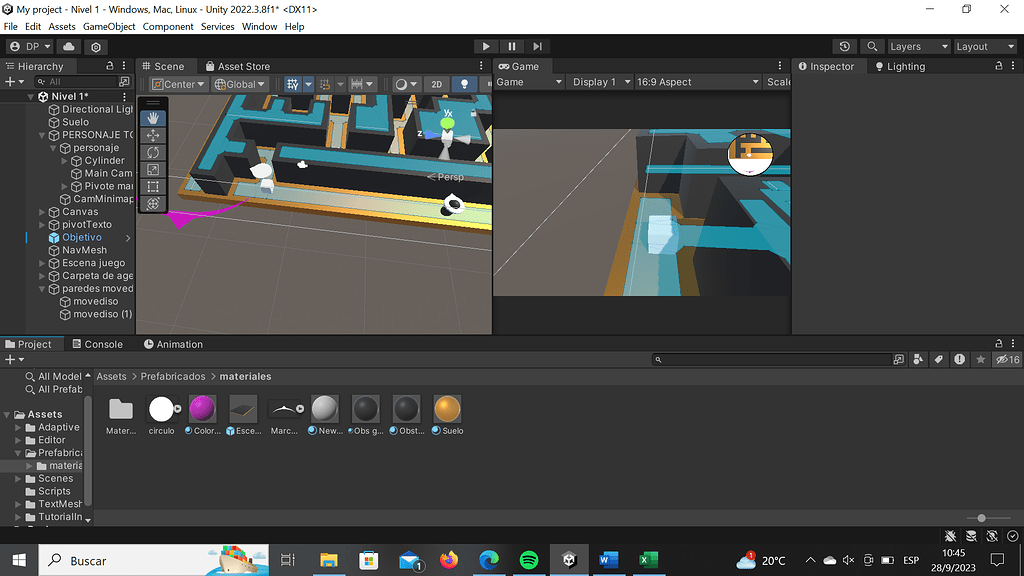Open Spotify from the taskbar
The image size is (1024, 576).
click(529, 560)
